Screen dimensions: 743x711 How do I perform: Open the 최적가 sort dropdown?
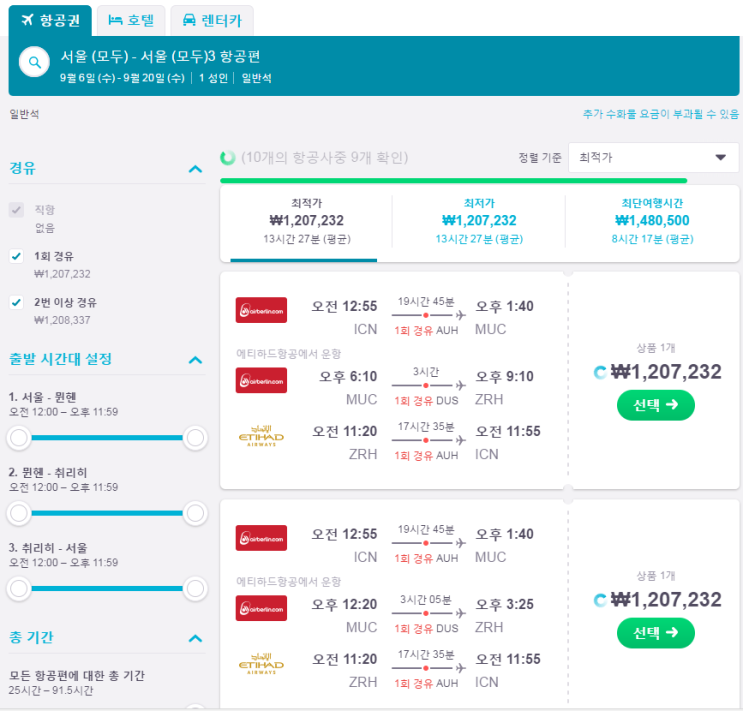click(653, 158)
